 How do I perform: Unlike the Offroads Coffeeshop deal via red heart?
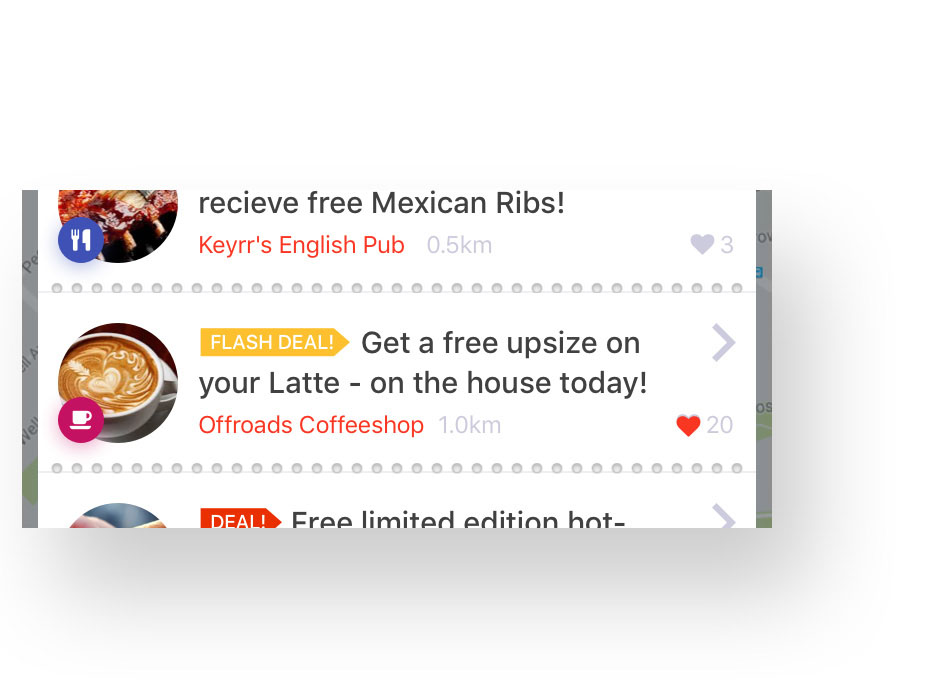tap(688, 425)
